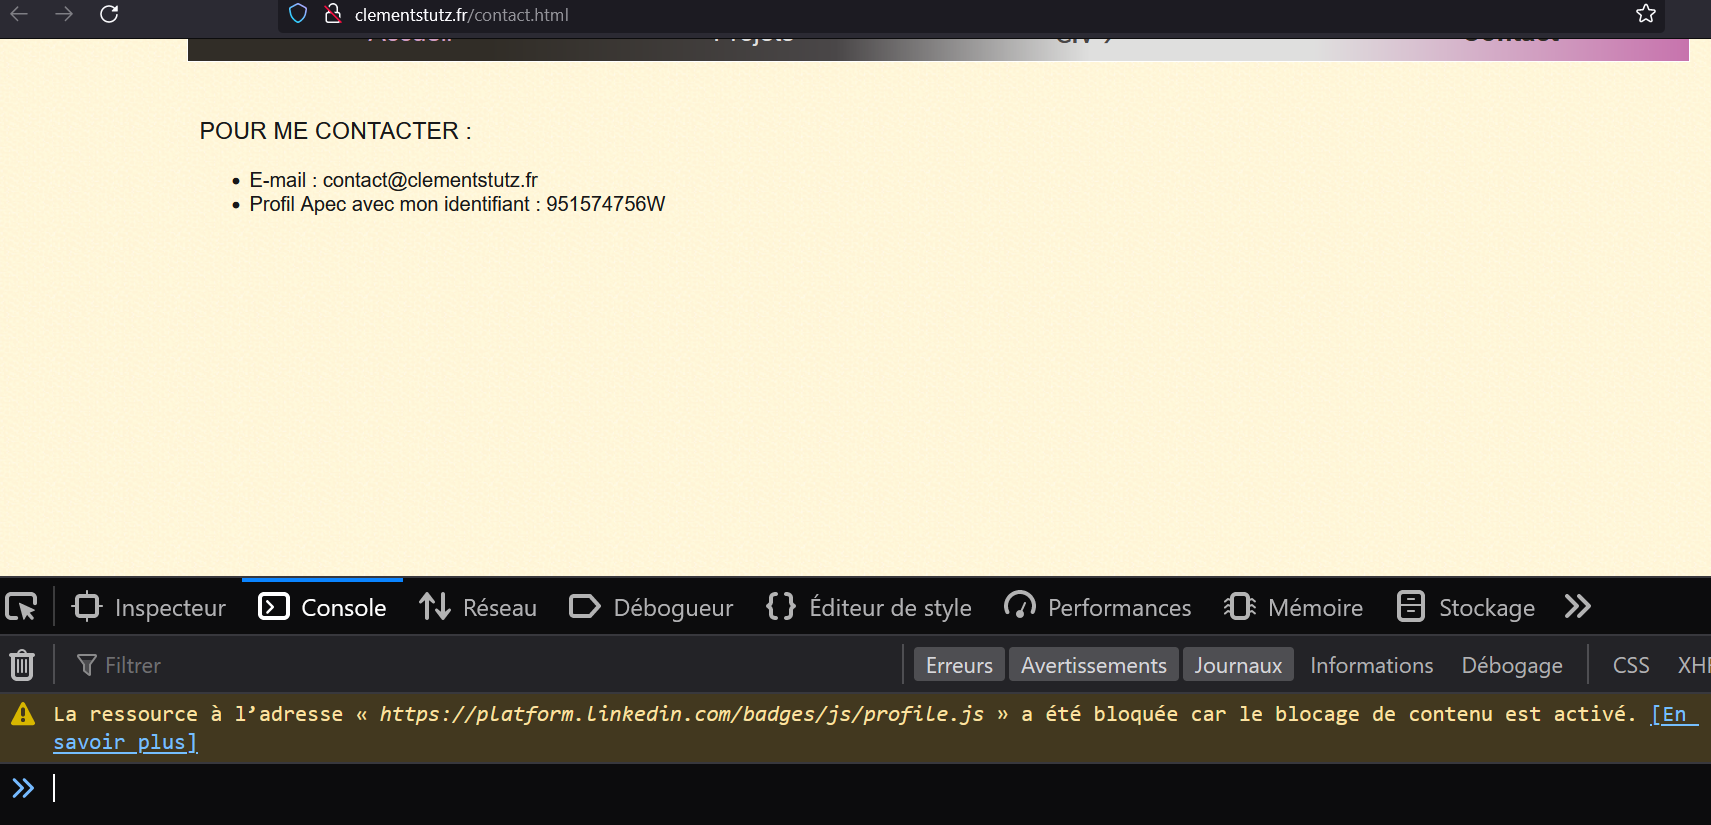Show site security lock information
Viewport: 1711px width, 825px height.
pyautogui.click(x=333, y=14)
